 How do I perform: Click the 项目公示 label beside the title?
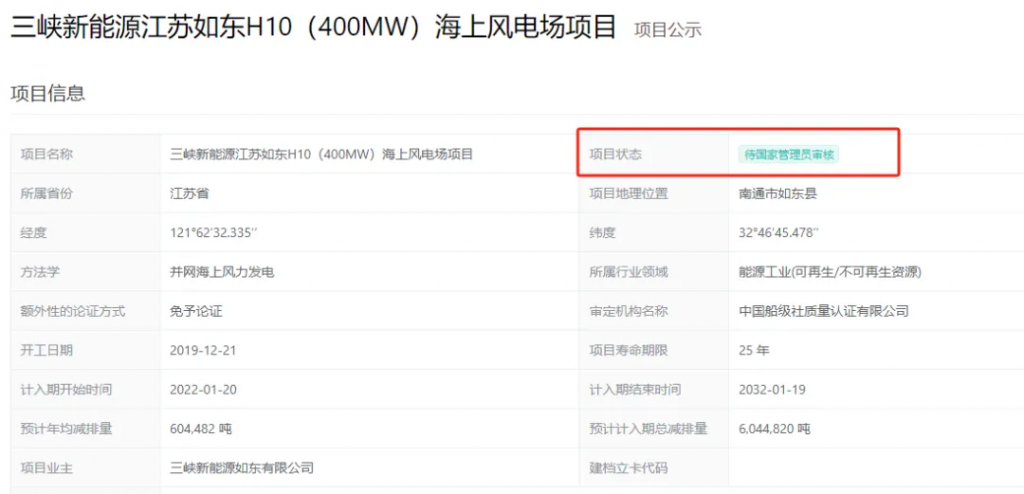[667, 30]
